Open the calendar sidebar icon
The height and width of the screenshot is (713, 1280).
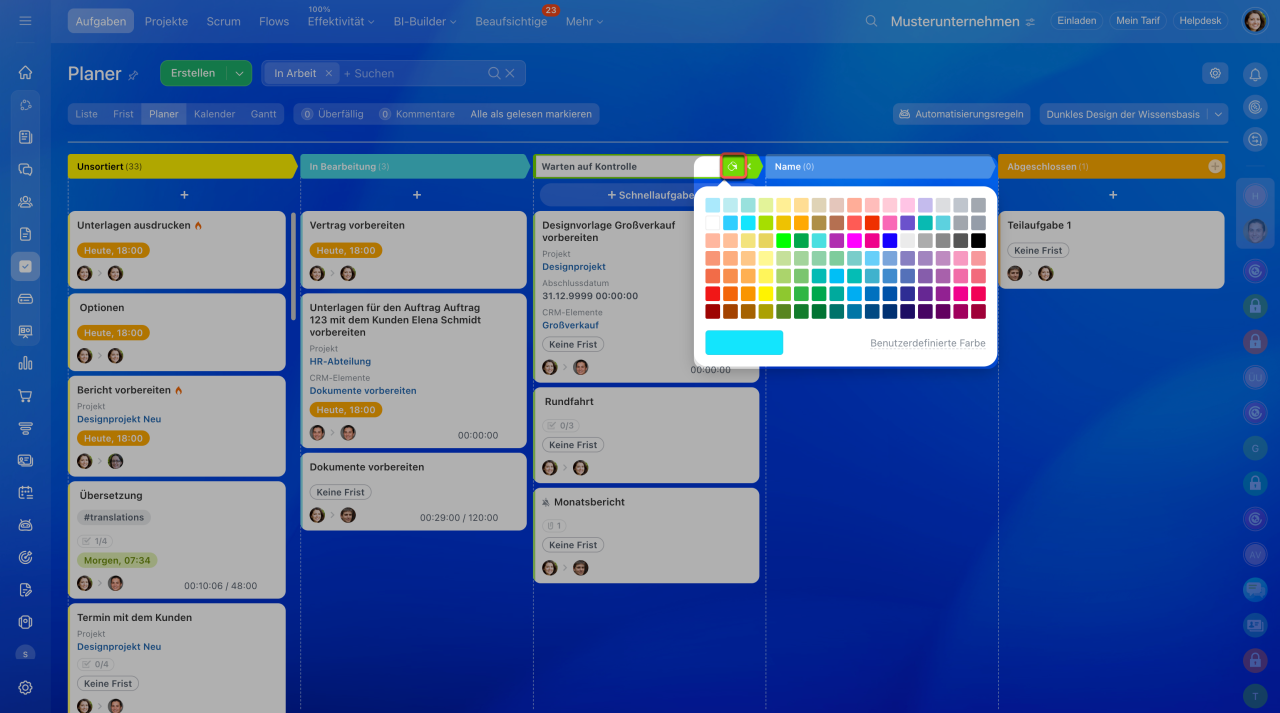(x=25, y=492)
